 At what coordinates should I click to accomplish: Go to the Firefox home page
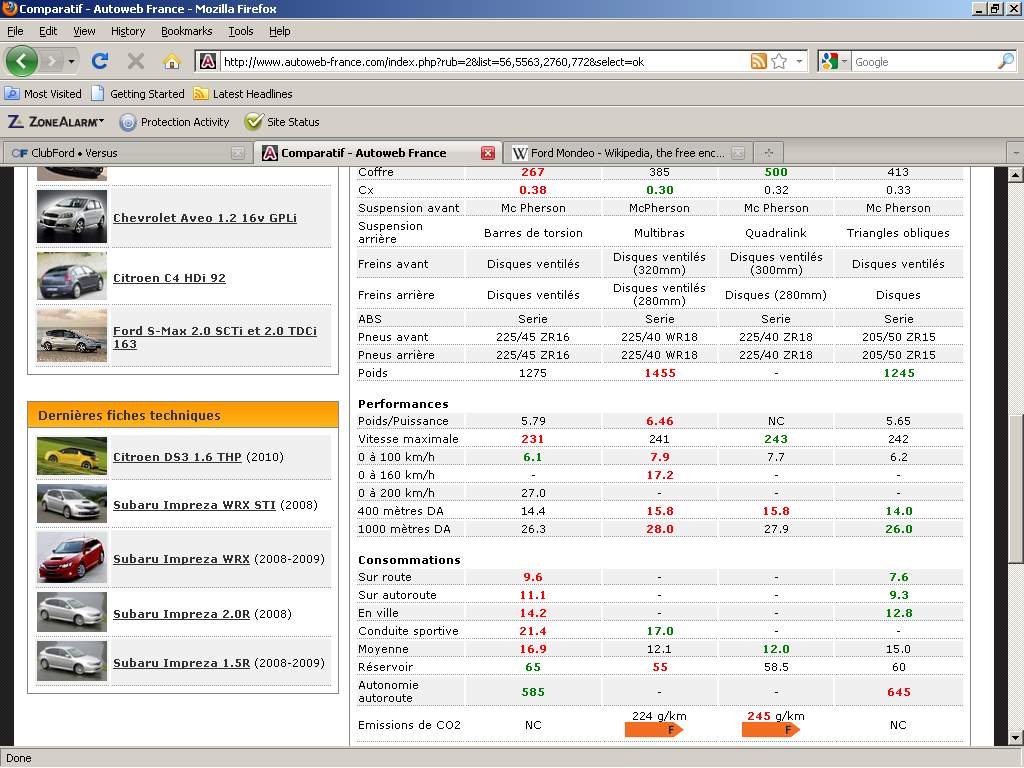171,61
